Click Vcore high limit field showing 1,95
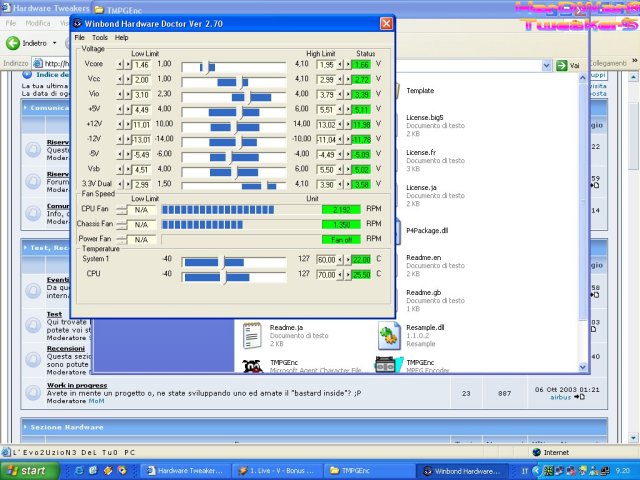 [x=326, y=65]
